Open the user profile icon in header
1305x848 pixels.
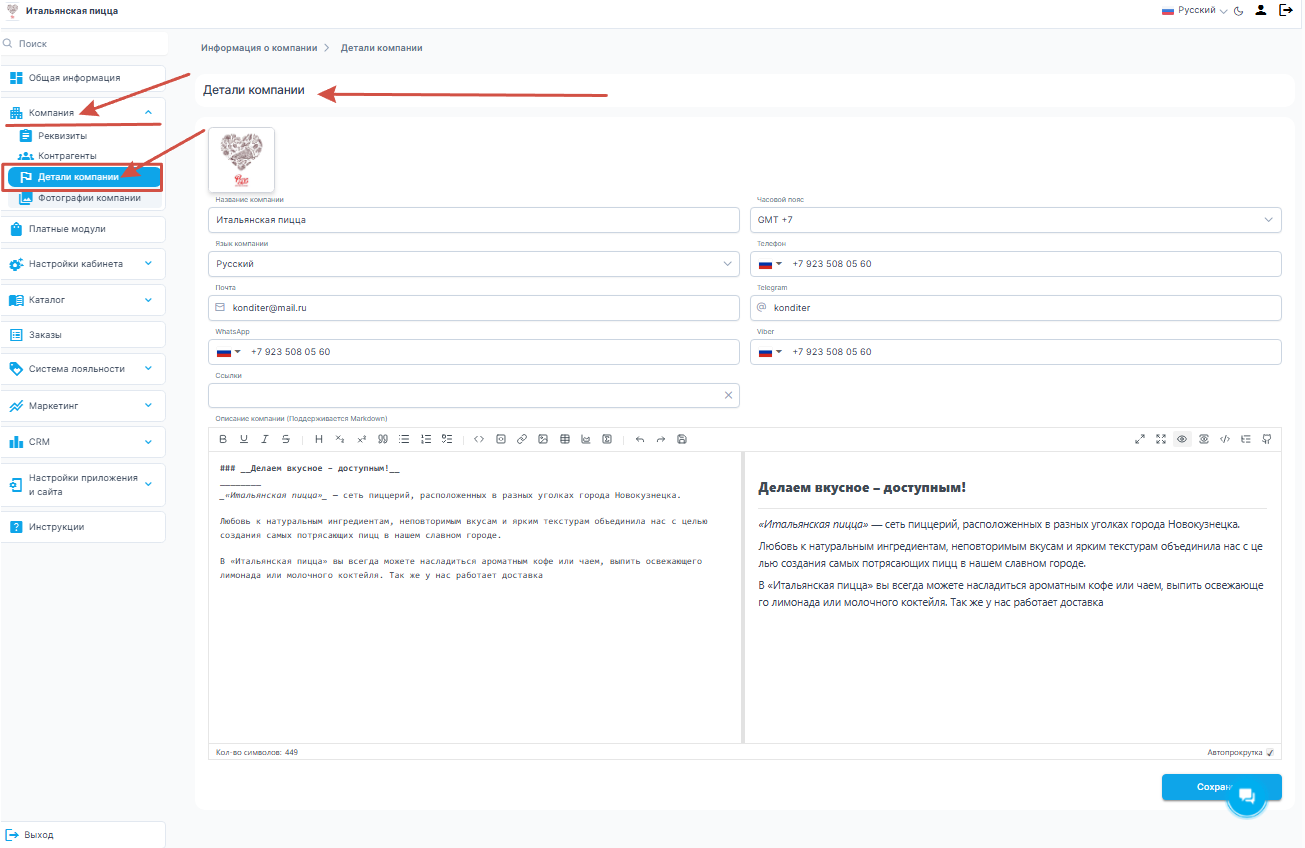coord(1261,11)
